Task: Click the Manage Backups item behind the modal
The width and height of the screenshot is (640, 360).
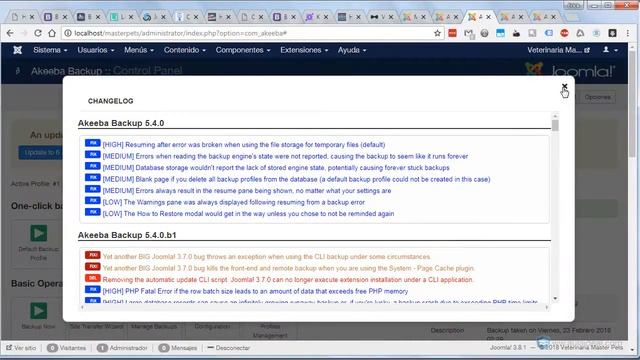Action: pos(154,327)
